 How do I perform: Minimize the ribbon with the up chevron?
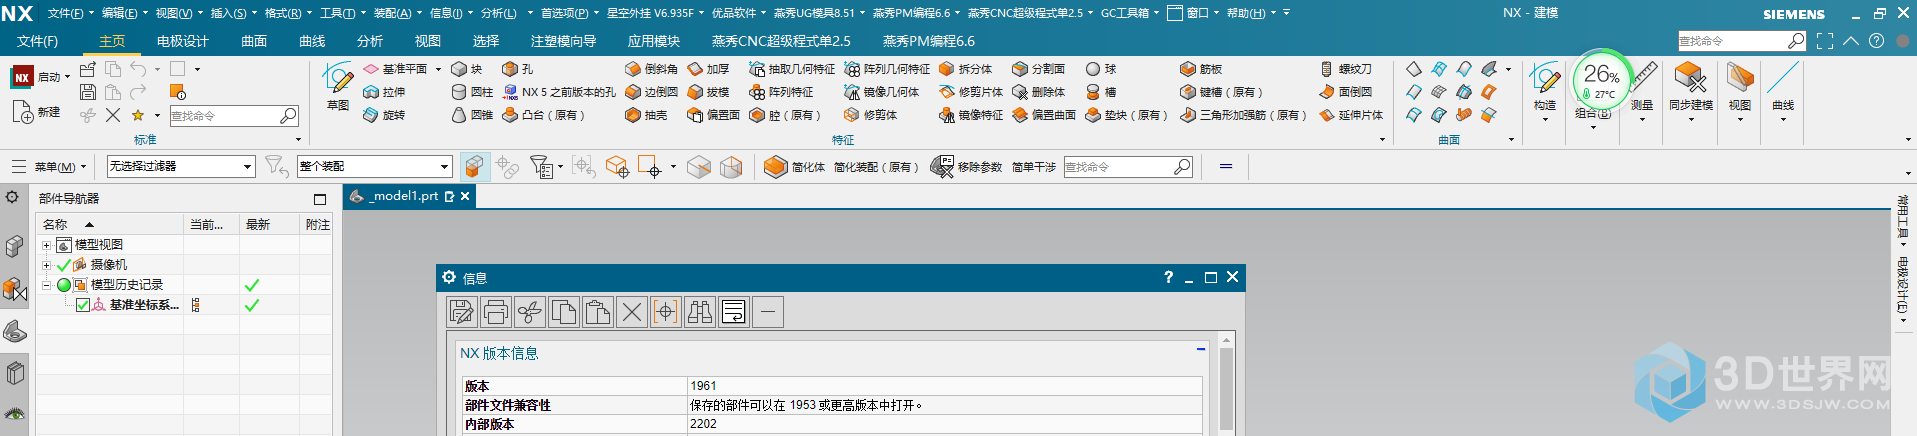tap(1852, 41)
